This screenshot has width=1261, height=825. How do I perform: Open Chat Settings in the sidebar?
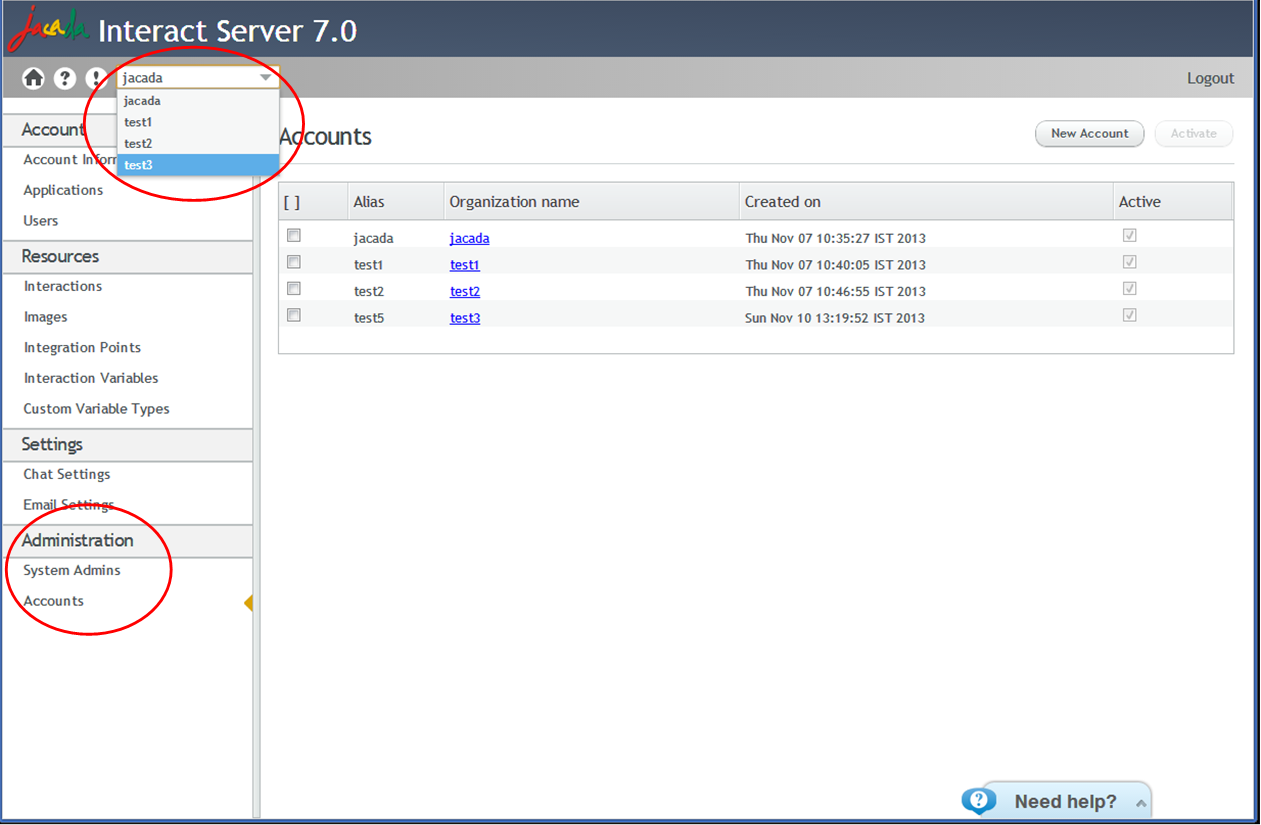click(67, 474)
